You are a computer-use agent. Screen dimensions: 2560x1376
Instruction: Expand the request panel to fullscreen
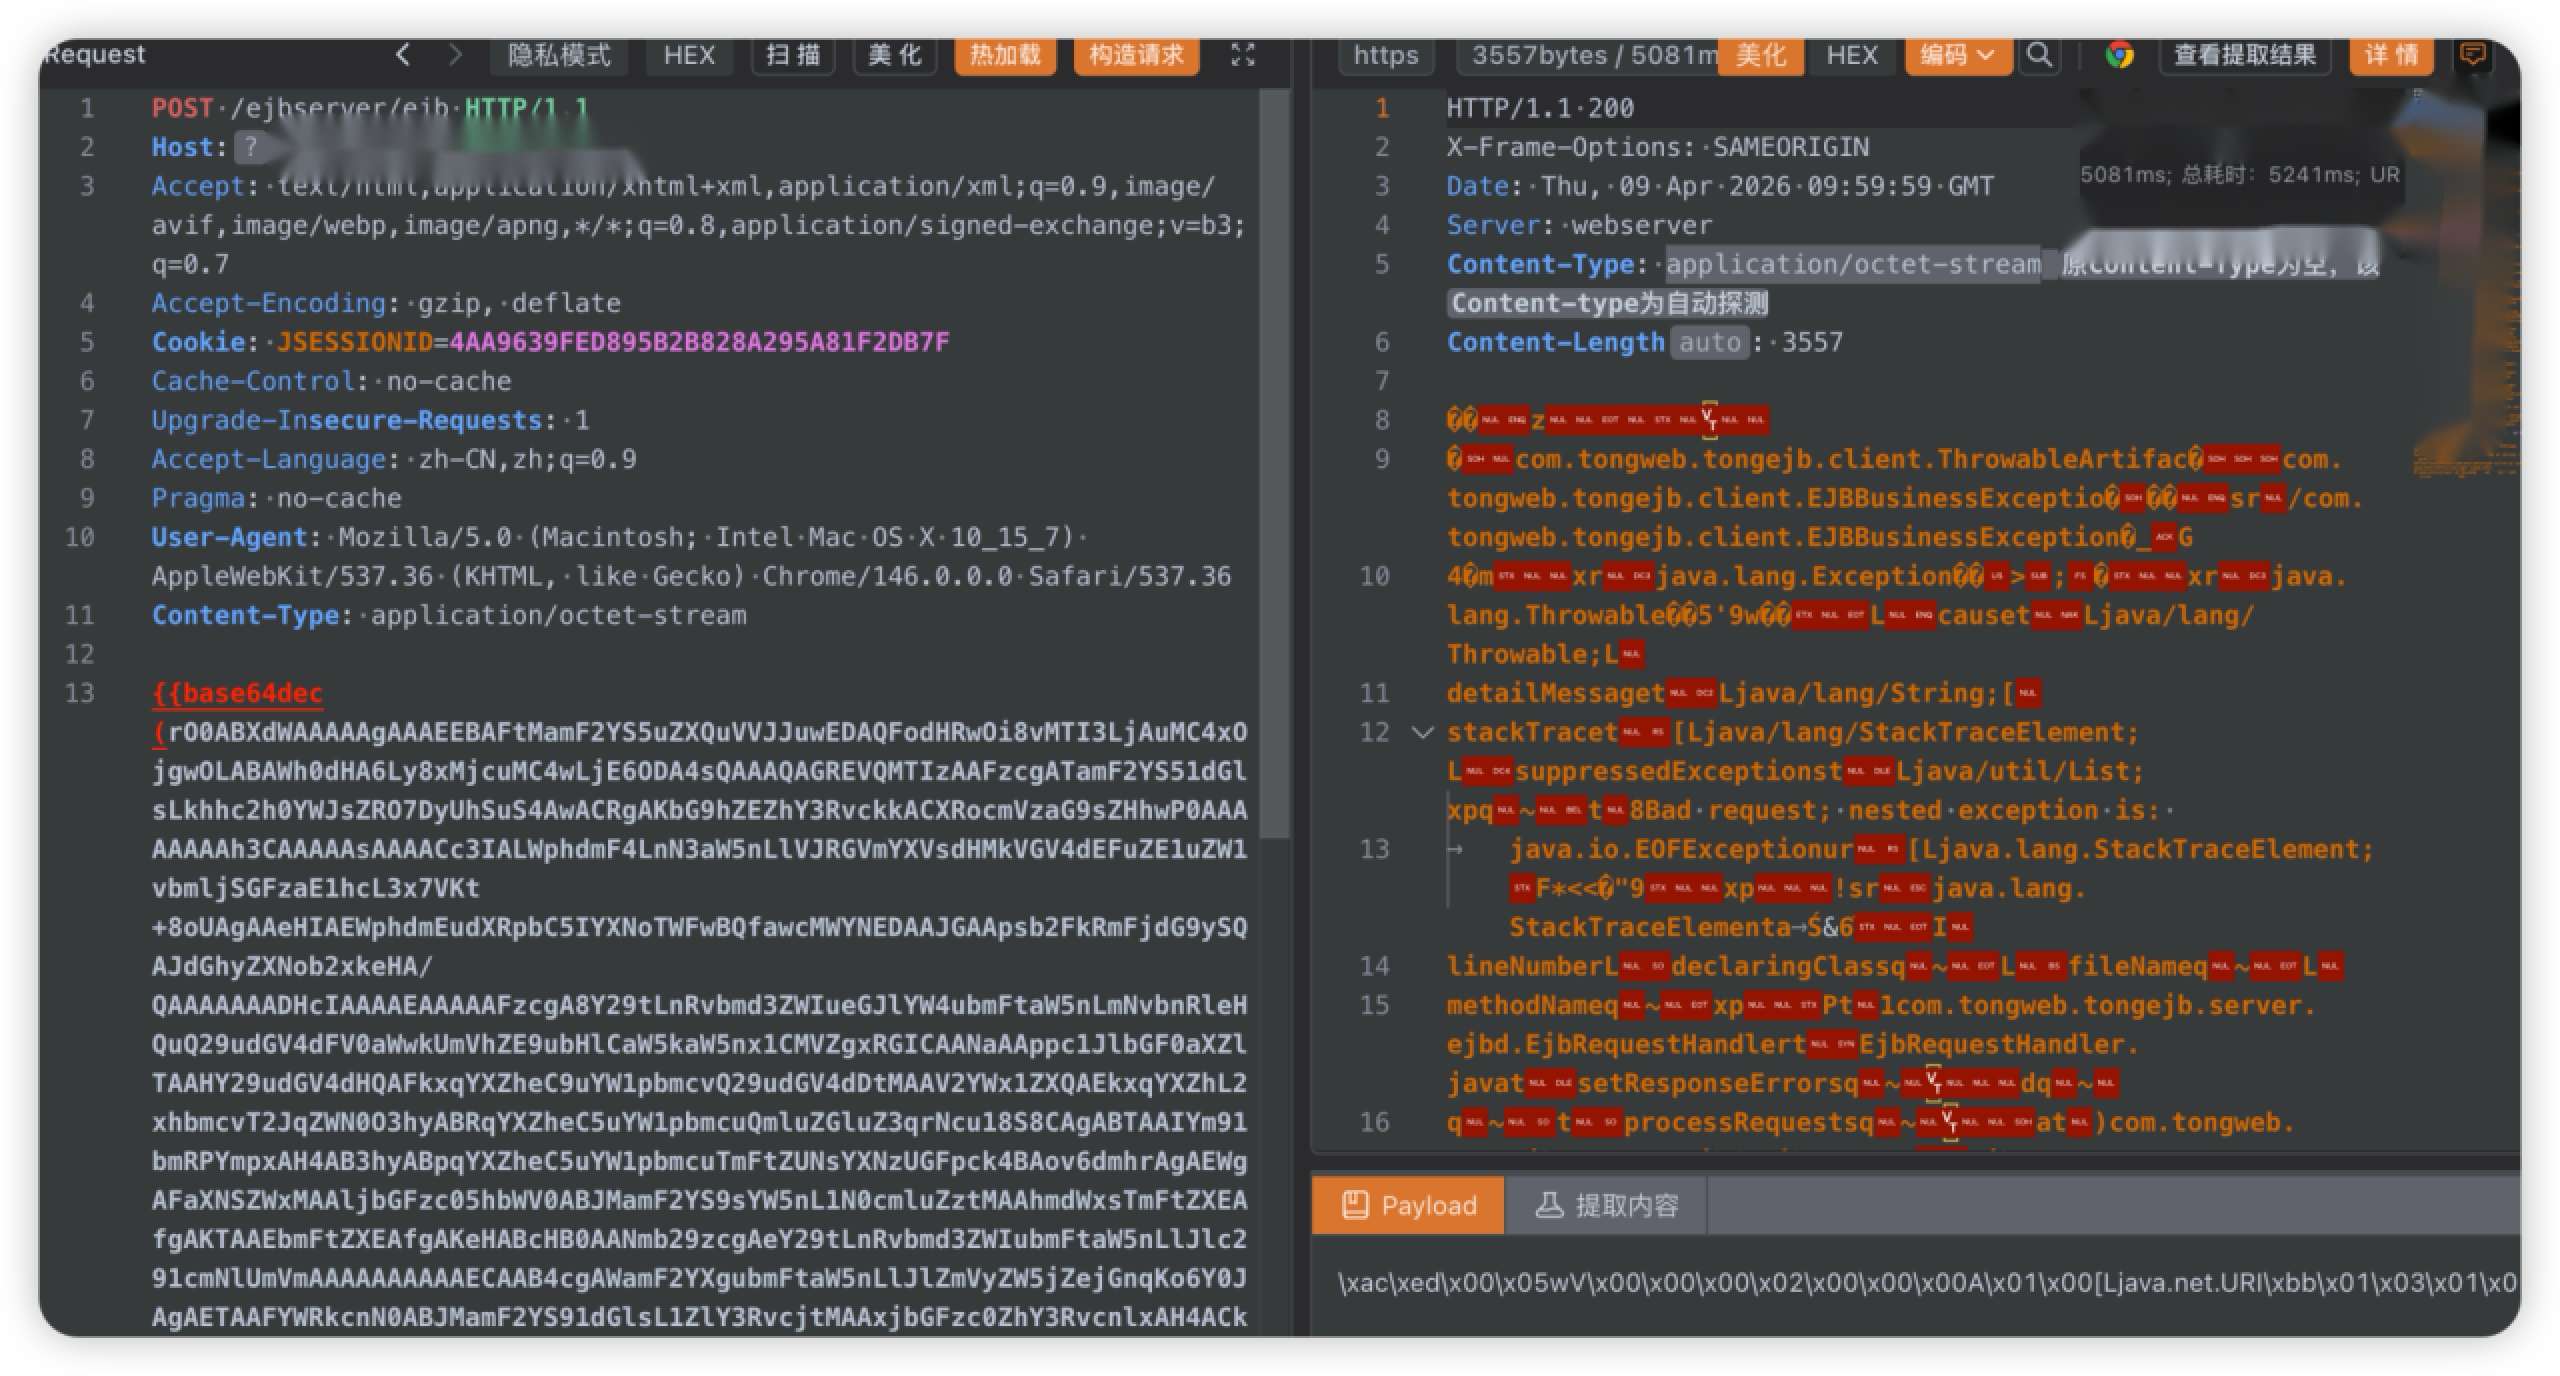pos(1242,54)
